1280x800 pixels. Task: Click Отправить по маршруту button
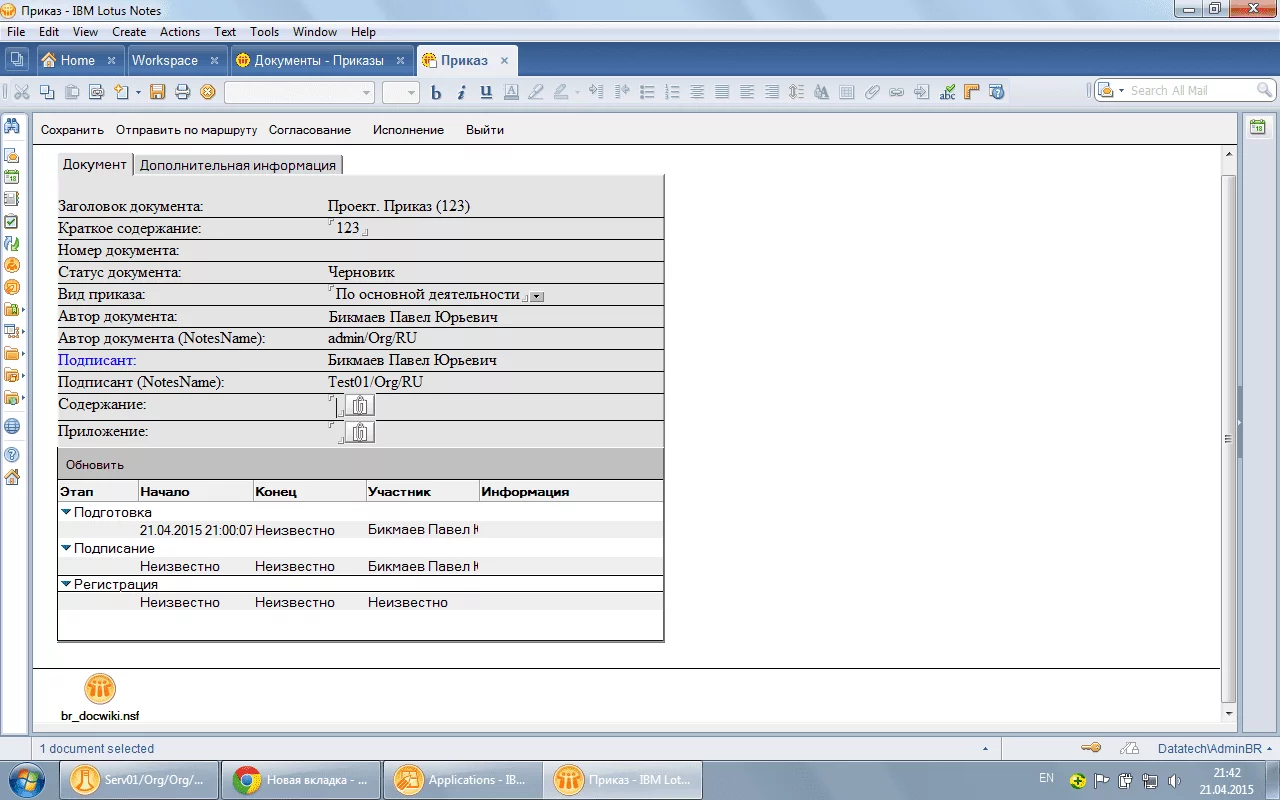(x=186, y=130)
